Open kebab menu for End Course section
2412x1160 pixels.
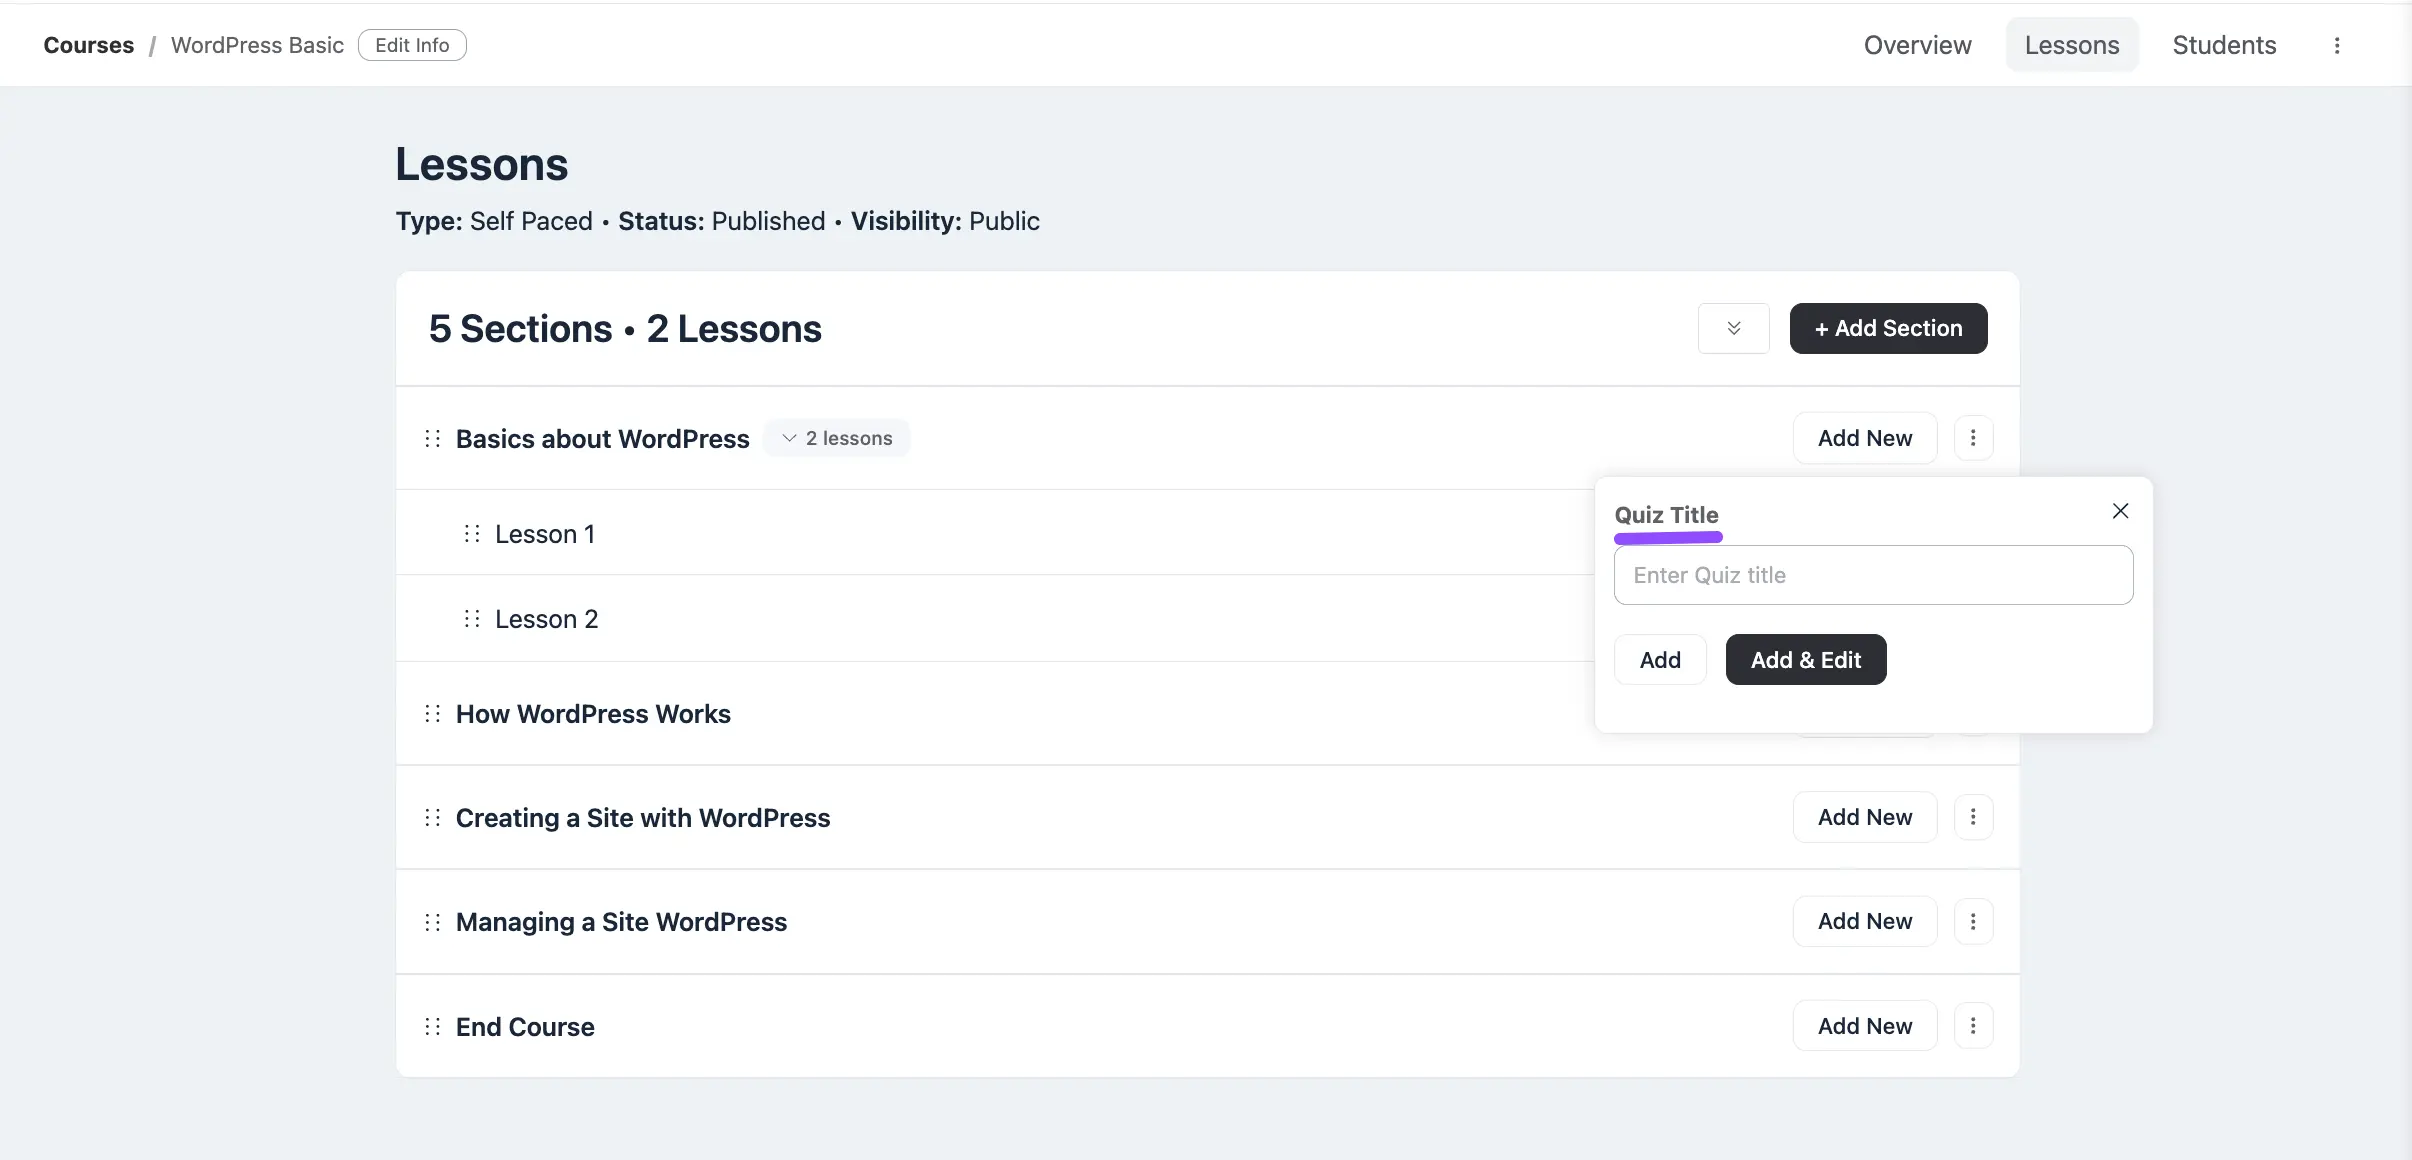click(1972, 1026)
